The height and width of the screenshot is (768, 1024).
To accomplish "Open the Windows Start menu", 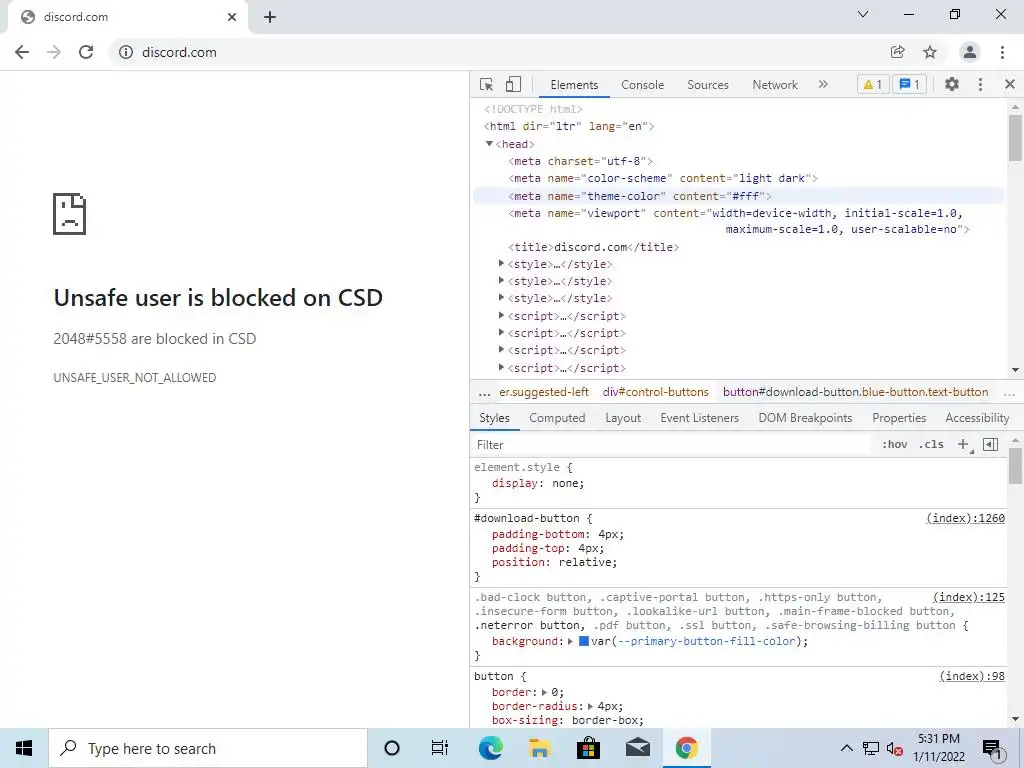I will (24, 748).
